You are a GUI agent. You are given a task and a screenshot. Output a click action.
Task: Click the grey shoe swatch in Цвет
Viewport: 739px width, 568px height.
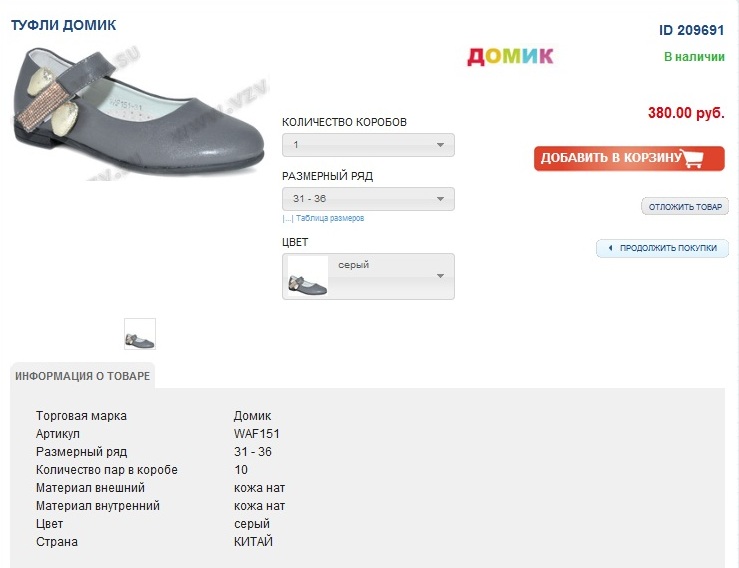tap(307, 276)
